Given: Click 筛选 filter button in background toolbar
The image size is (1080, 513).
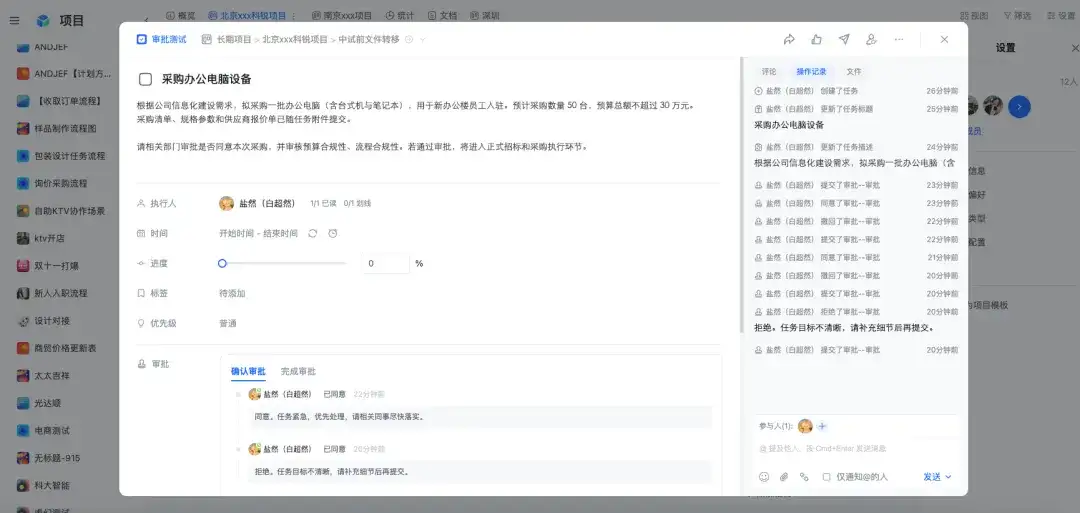Looking at the screenshot, I should (x=1017, y=15).
